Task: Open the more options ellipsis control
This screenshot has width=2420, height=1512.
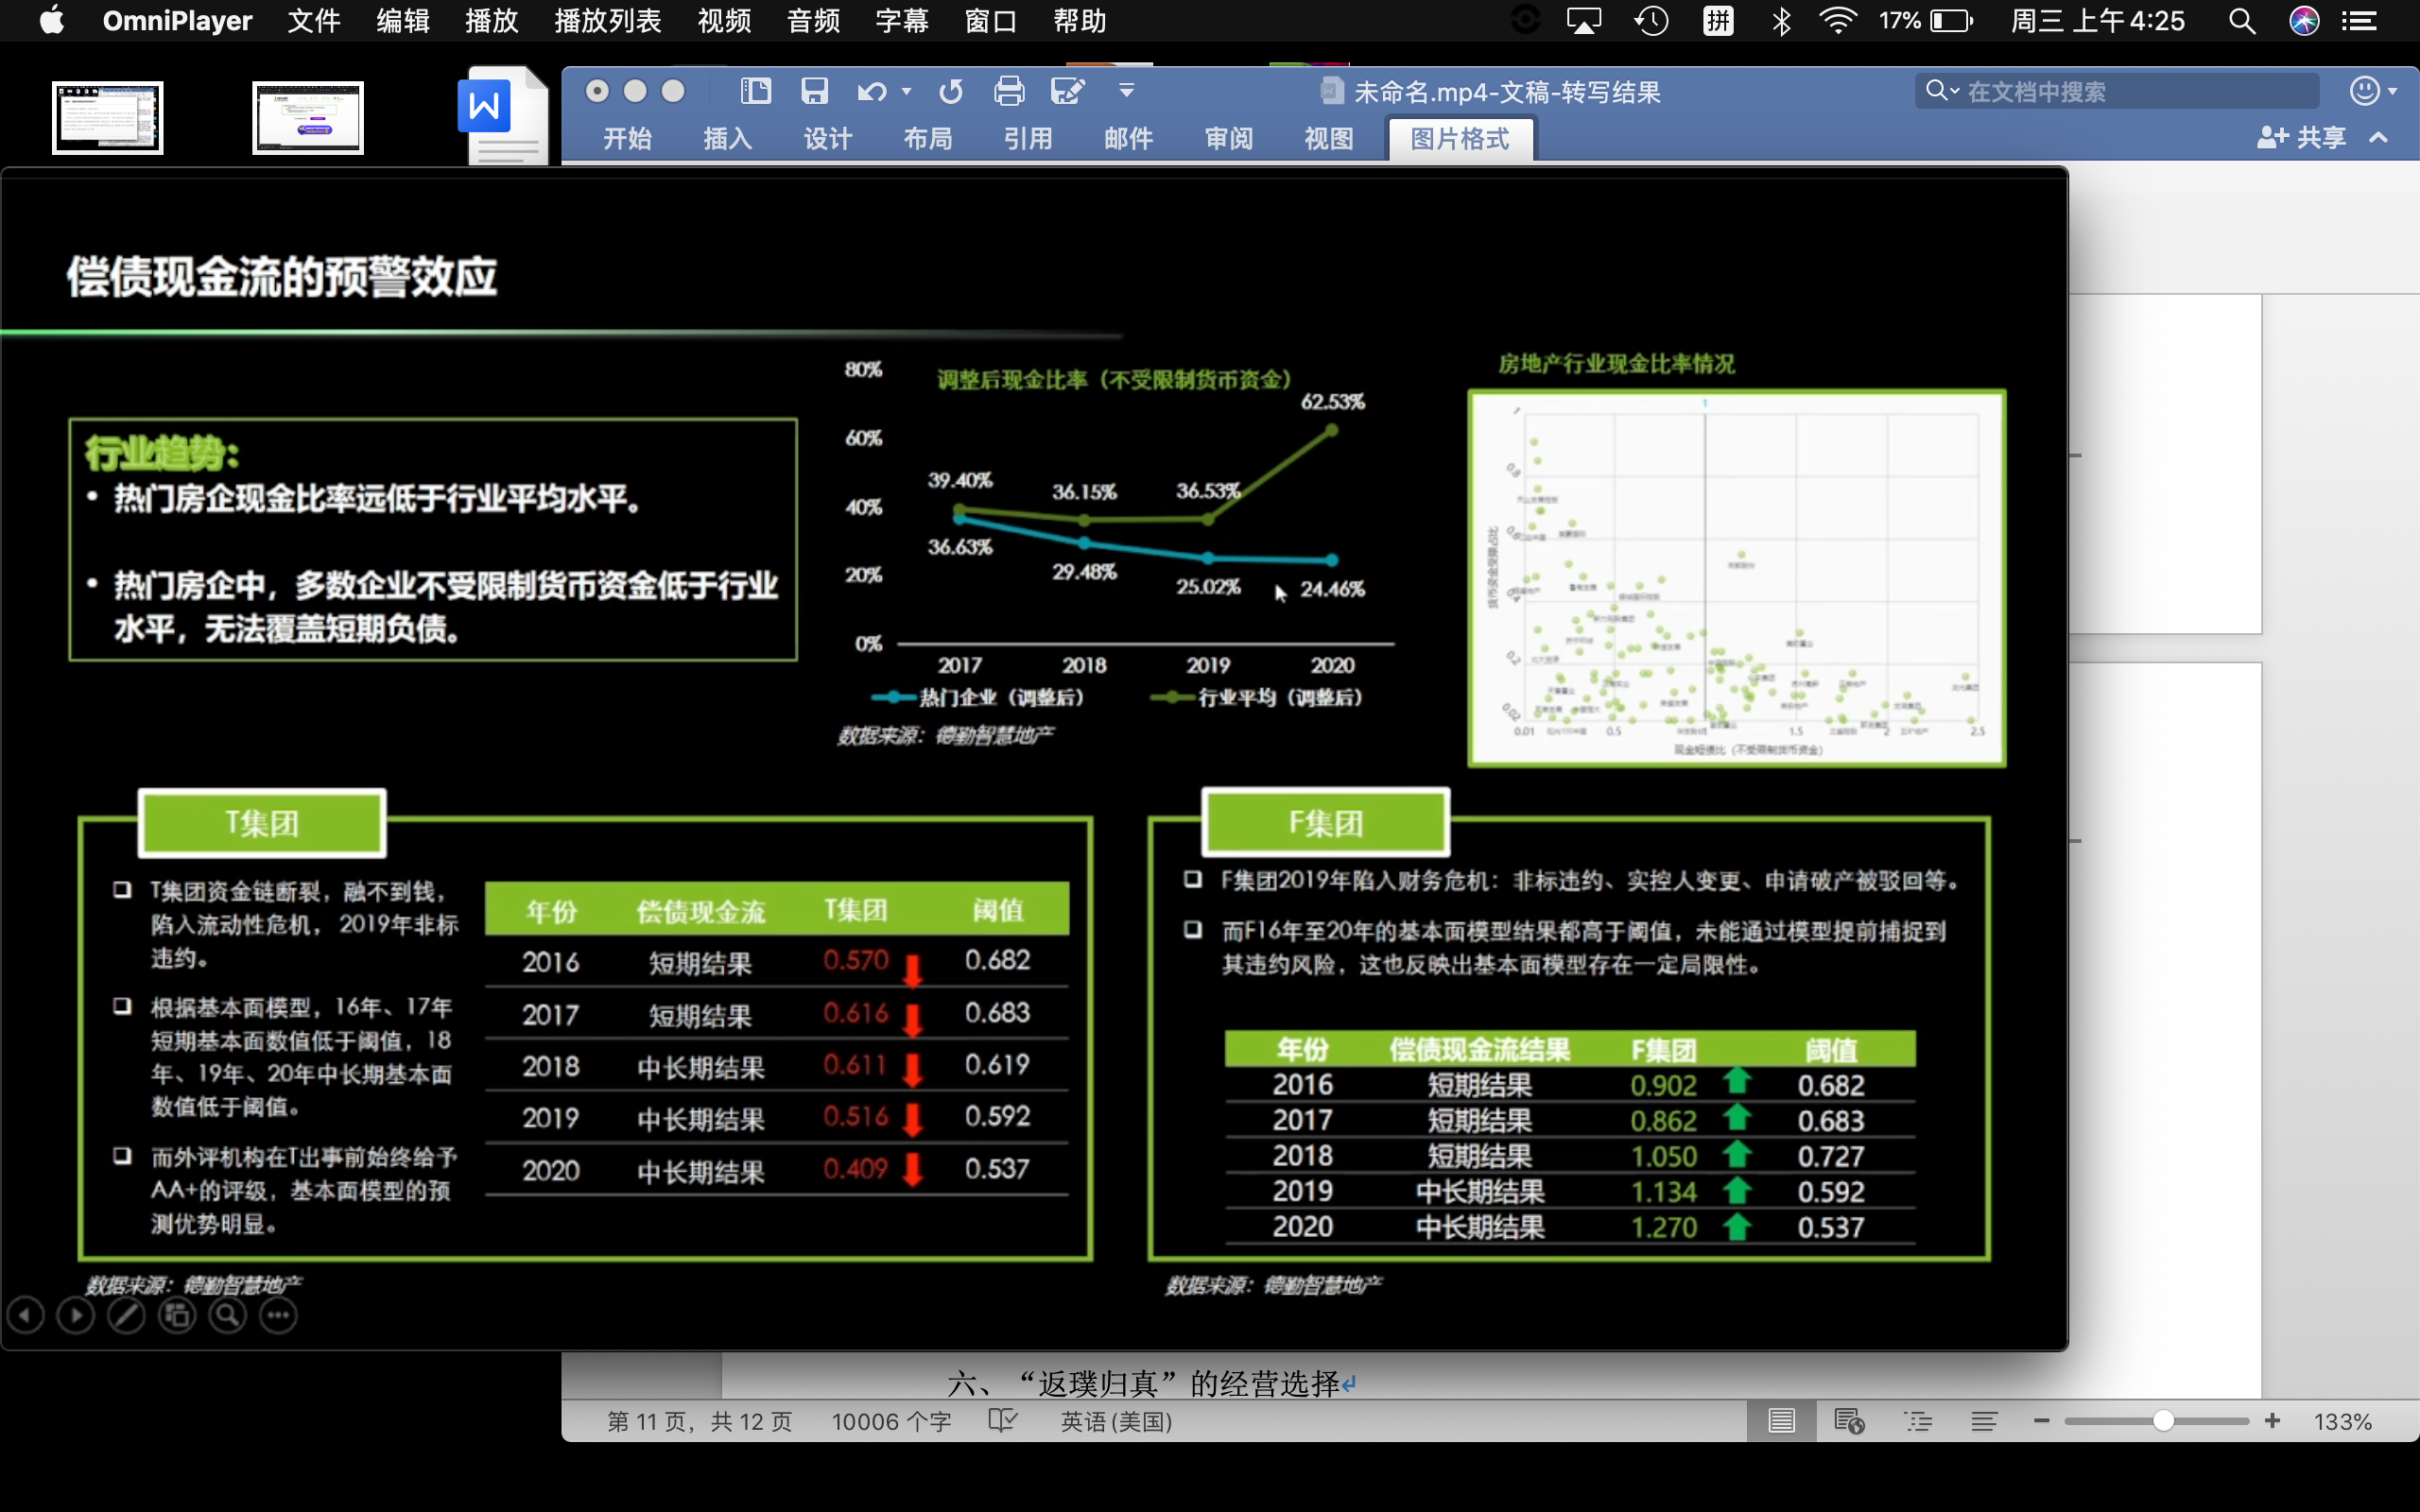Action: click(279, 1315)
